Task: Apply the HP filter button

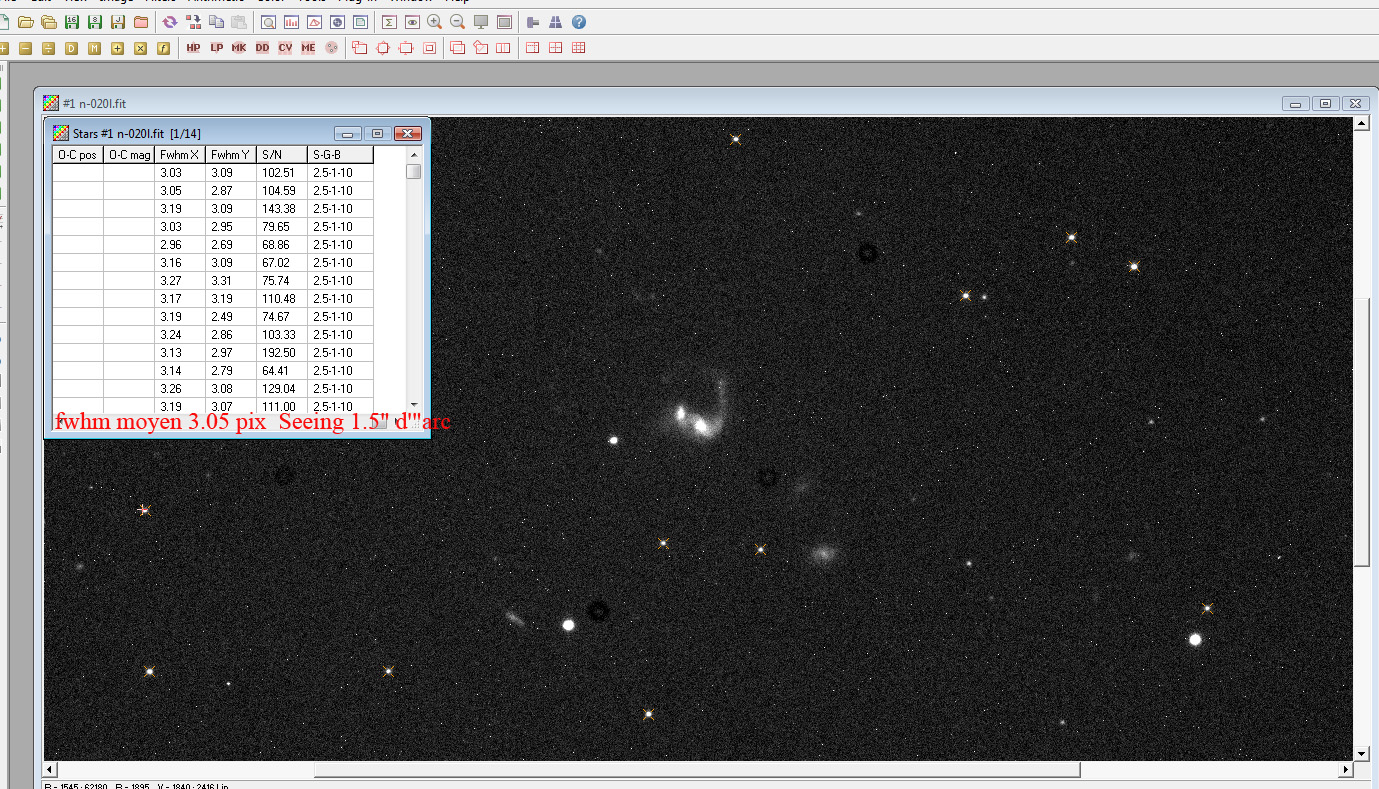Action: pyautogui.click(x=193, y=48)
